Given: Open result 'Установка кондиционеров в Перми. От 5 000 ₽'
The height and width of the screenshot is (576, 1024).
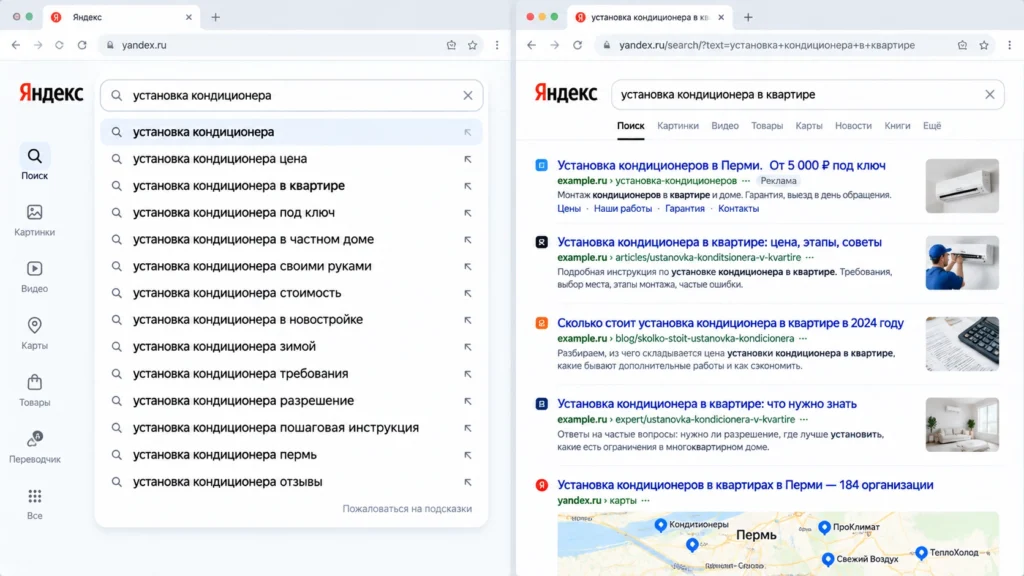Looking at the screenshot, I should point(721,165).
